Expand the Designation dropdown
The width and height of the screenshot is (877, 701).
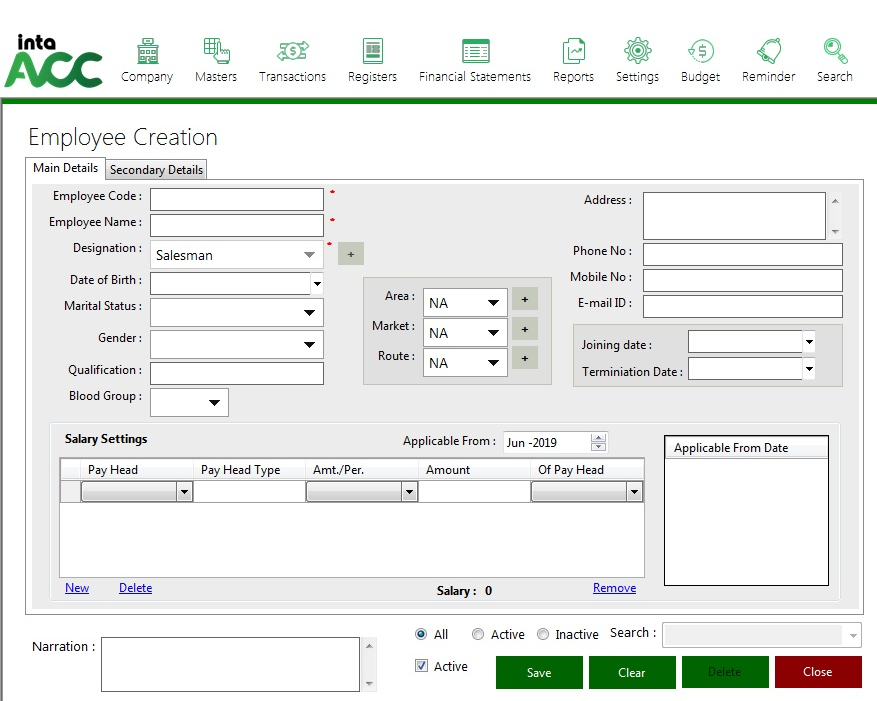click(309, 255)
